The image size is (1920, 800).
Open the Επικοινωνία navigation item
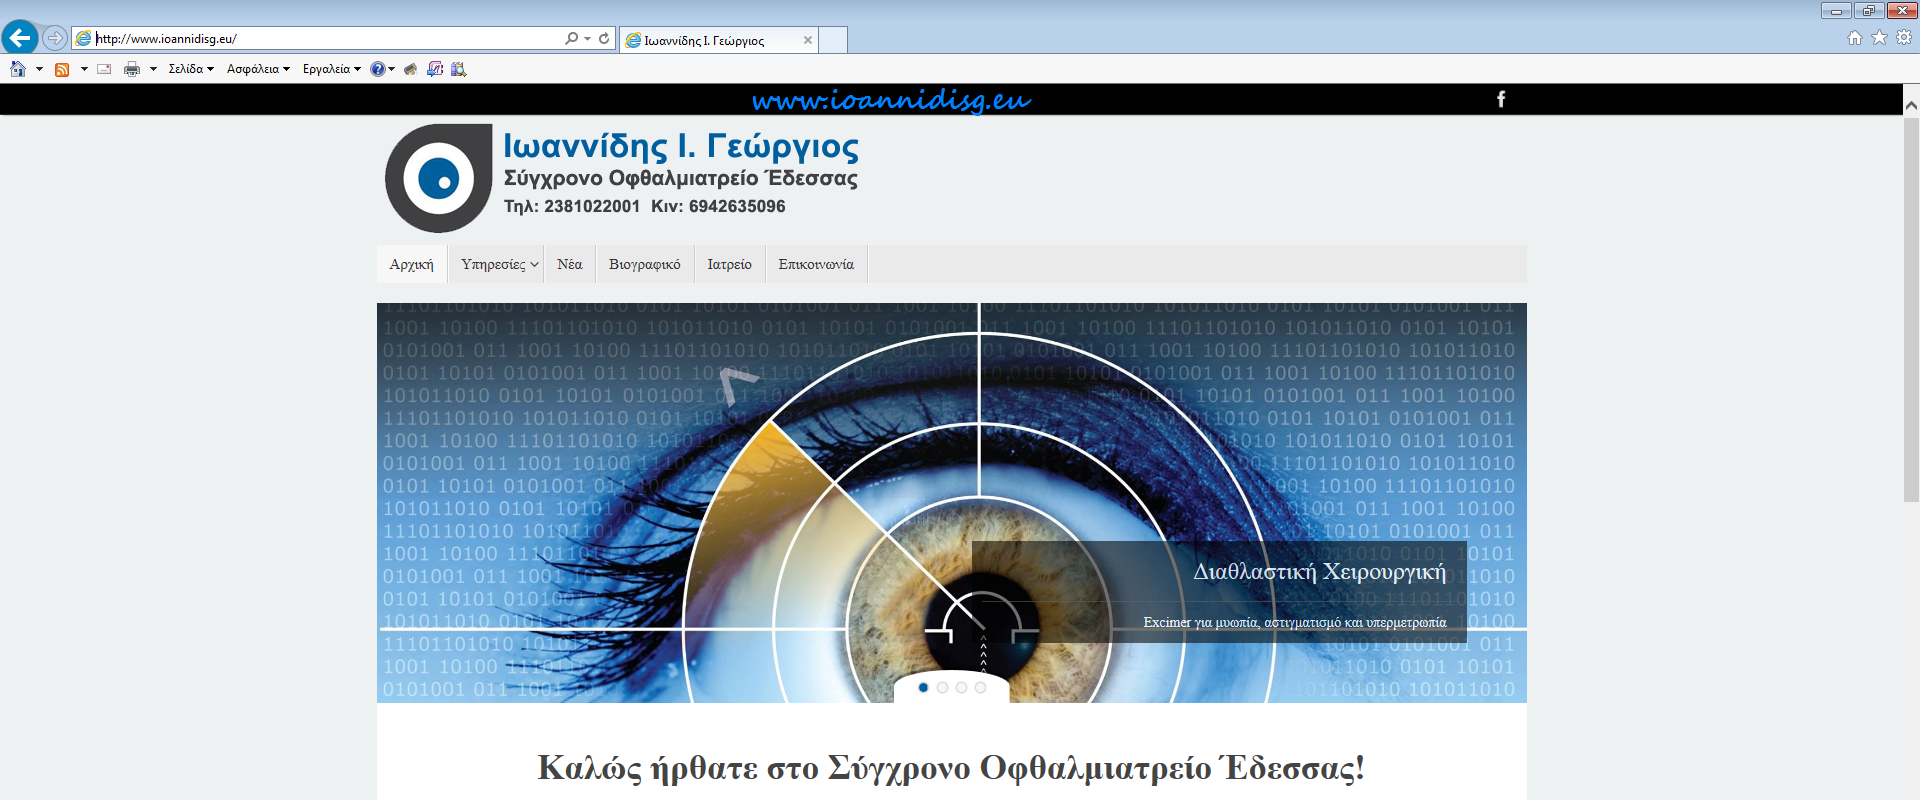click(816, 264)
